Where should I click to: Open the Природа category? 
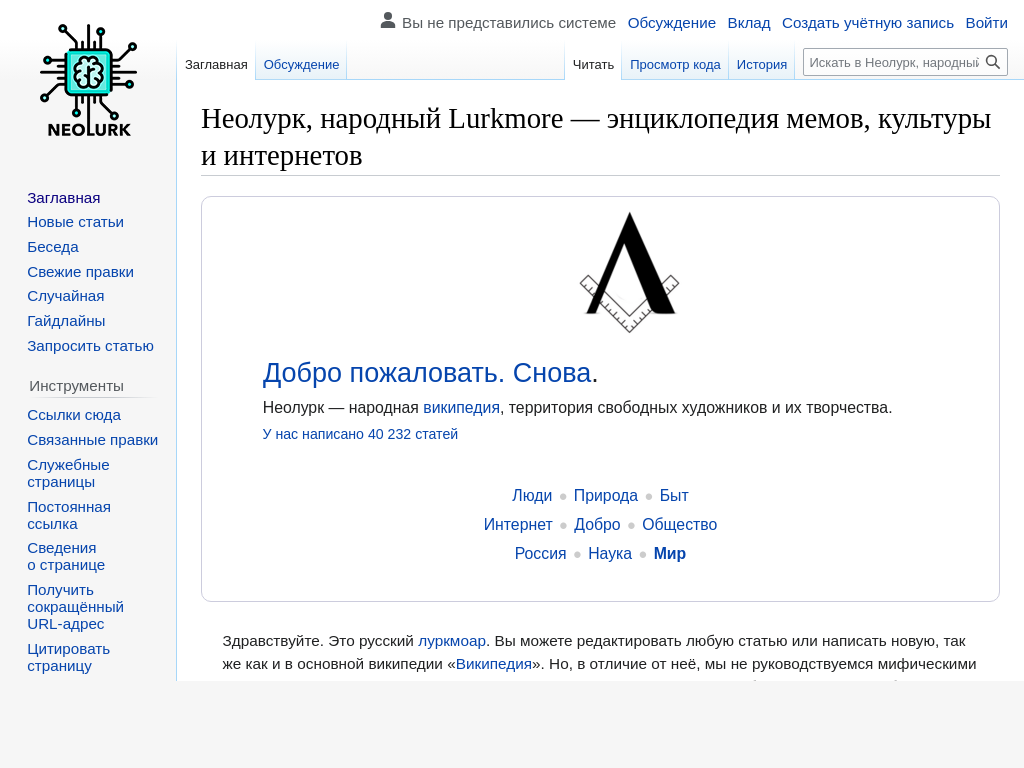605,496
